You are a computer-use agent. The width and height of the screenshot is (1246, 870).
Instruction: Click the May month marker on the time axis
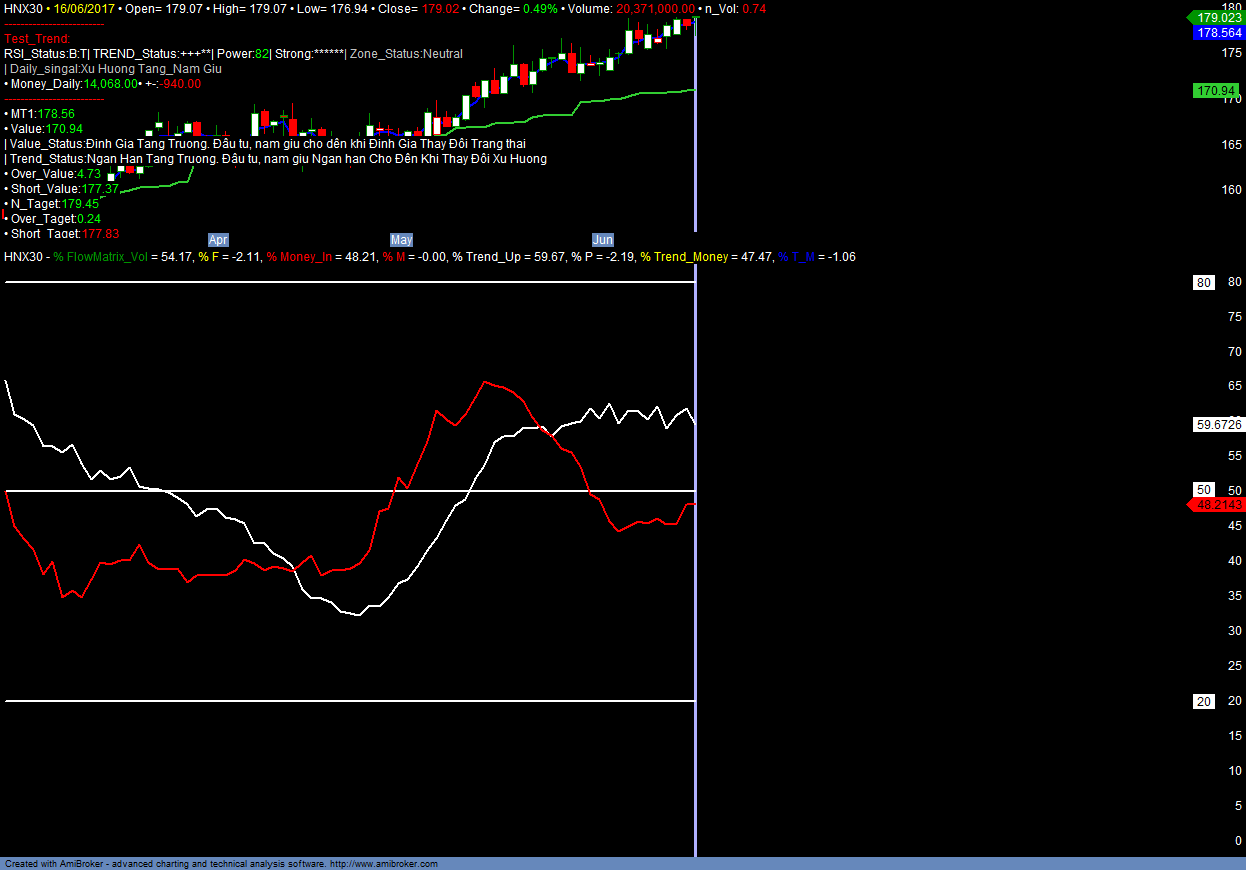[x=401, y=240]
